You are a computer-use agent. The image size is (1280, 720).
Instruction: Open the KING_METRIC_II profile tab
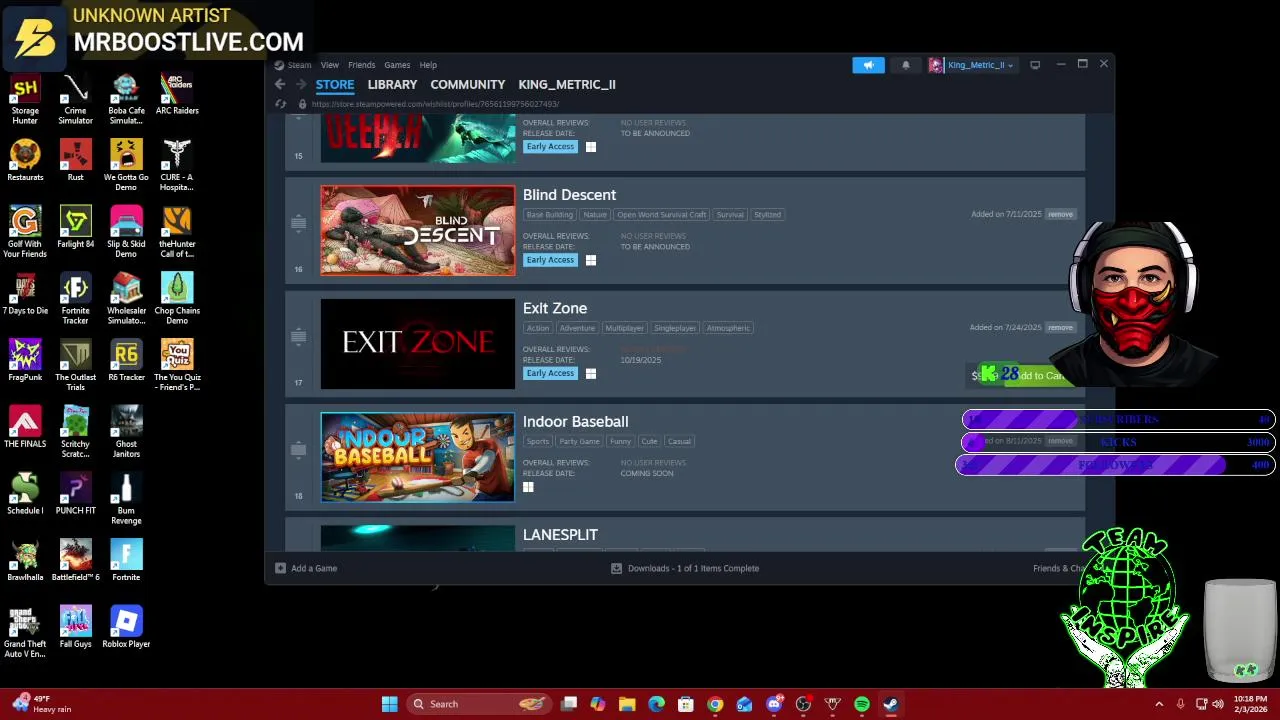567,85
